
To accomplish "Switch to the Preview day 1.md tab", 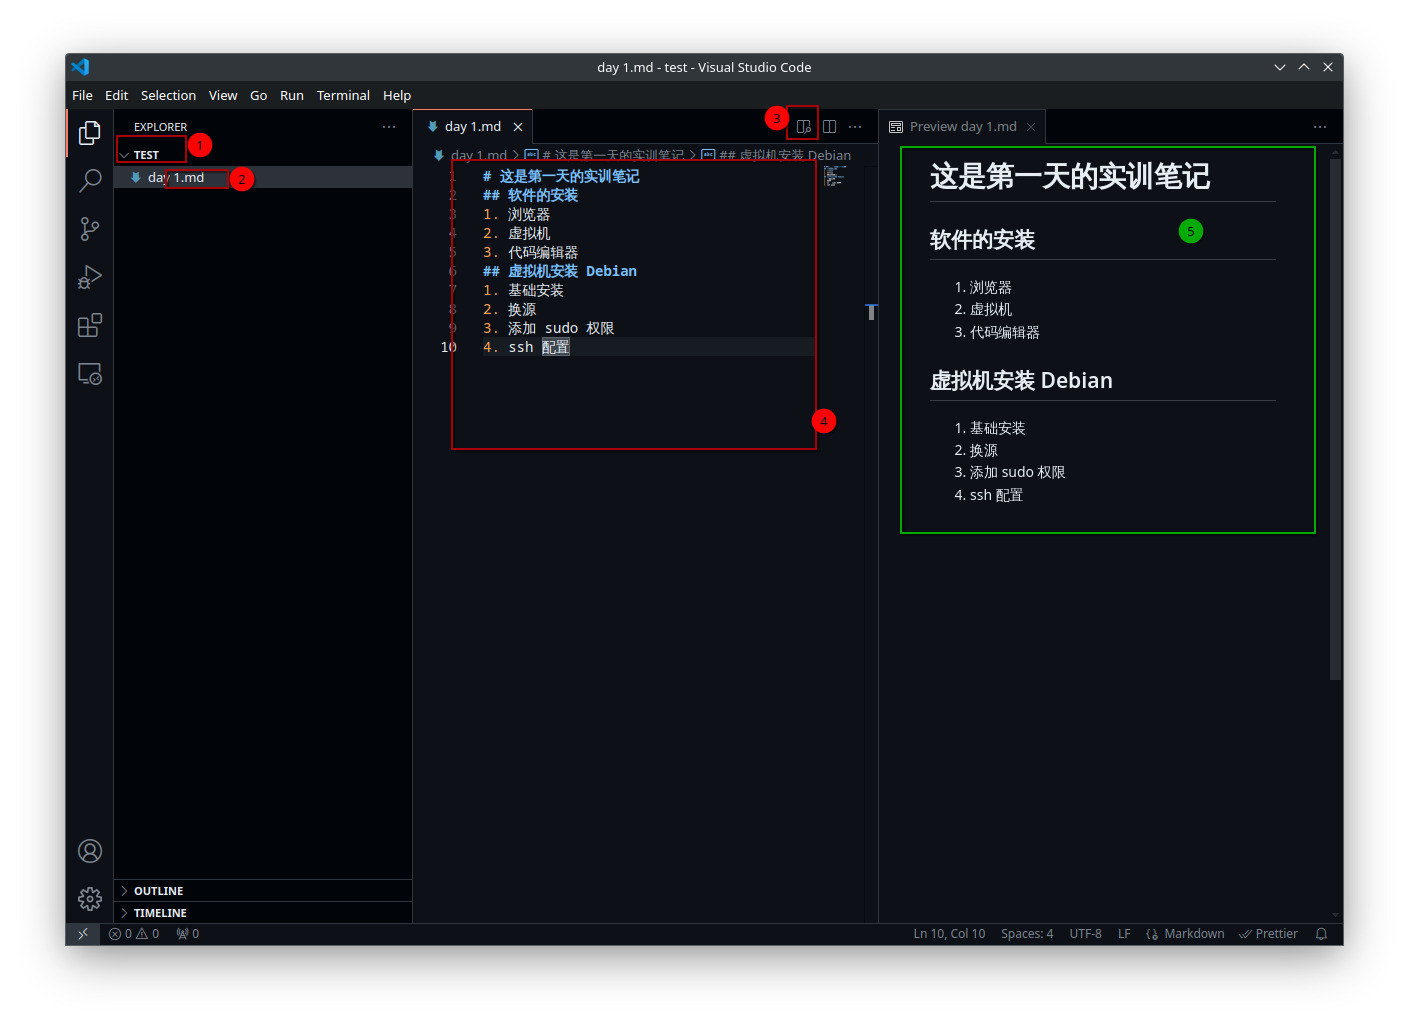I will [963, 127].
